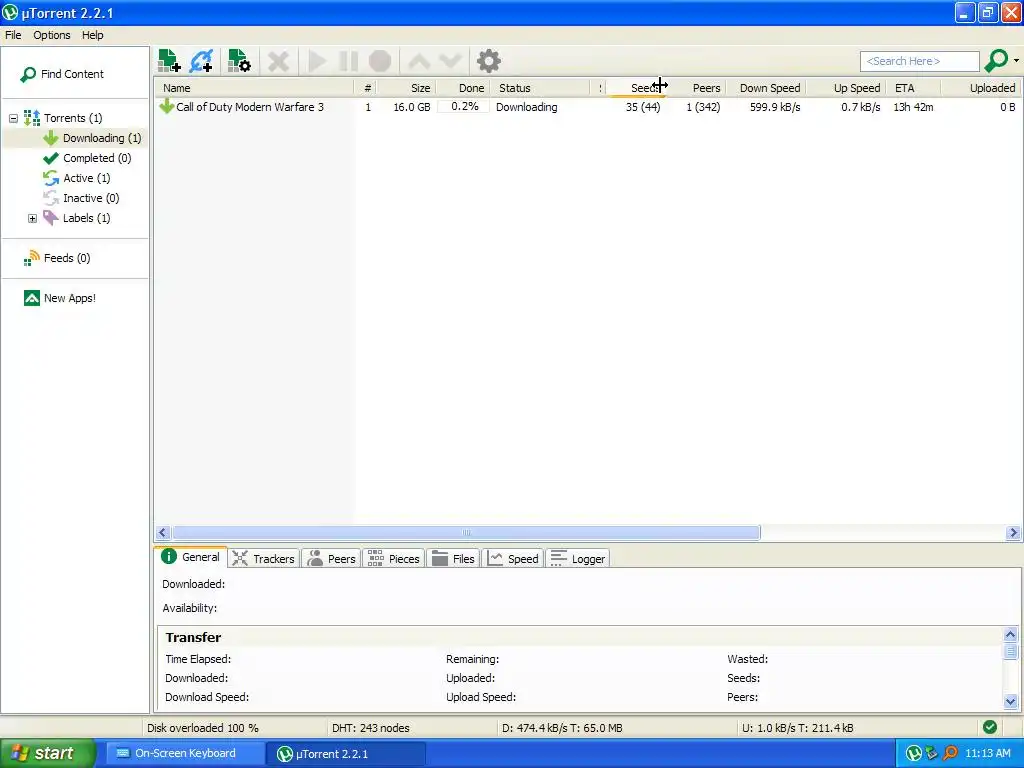Viewport: 1024px width, 768px height.
Task: Sort by the Status column header
Action: click(x=539, y=88)
